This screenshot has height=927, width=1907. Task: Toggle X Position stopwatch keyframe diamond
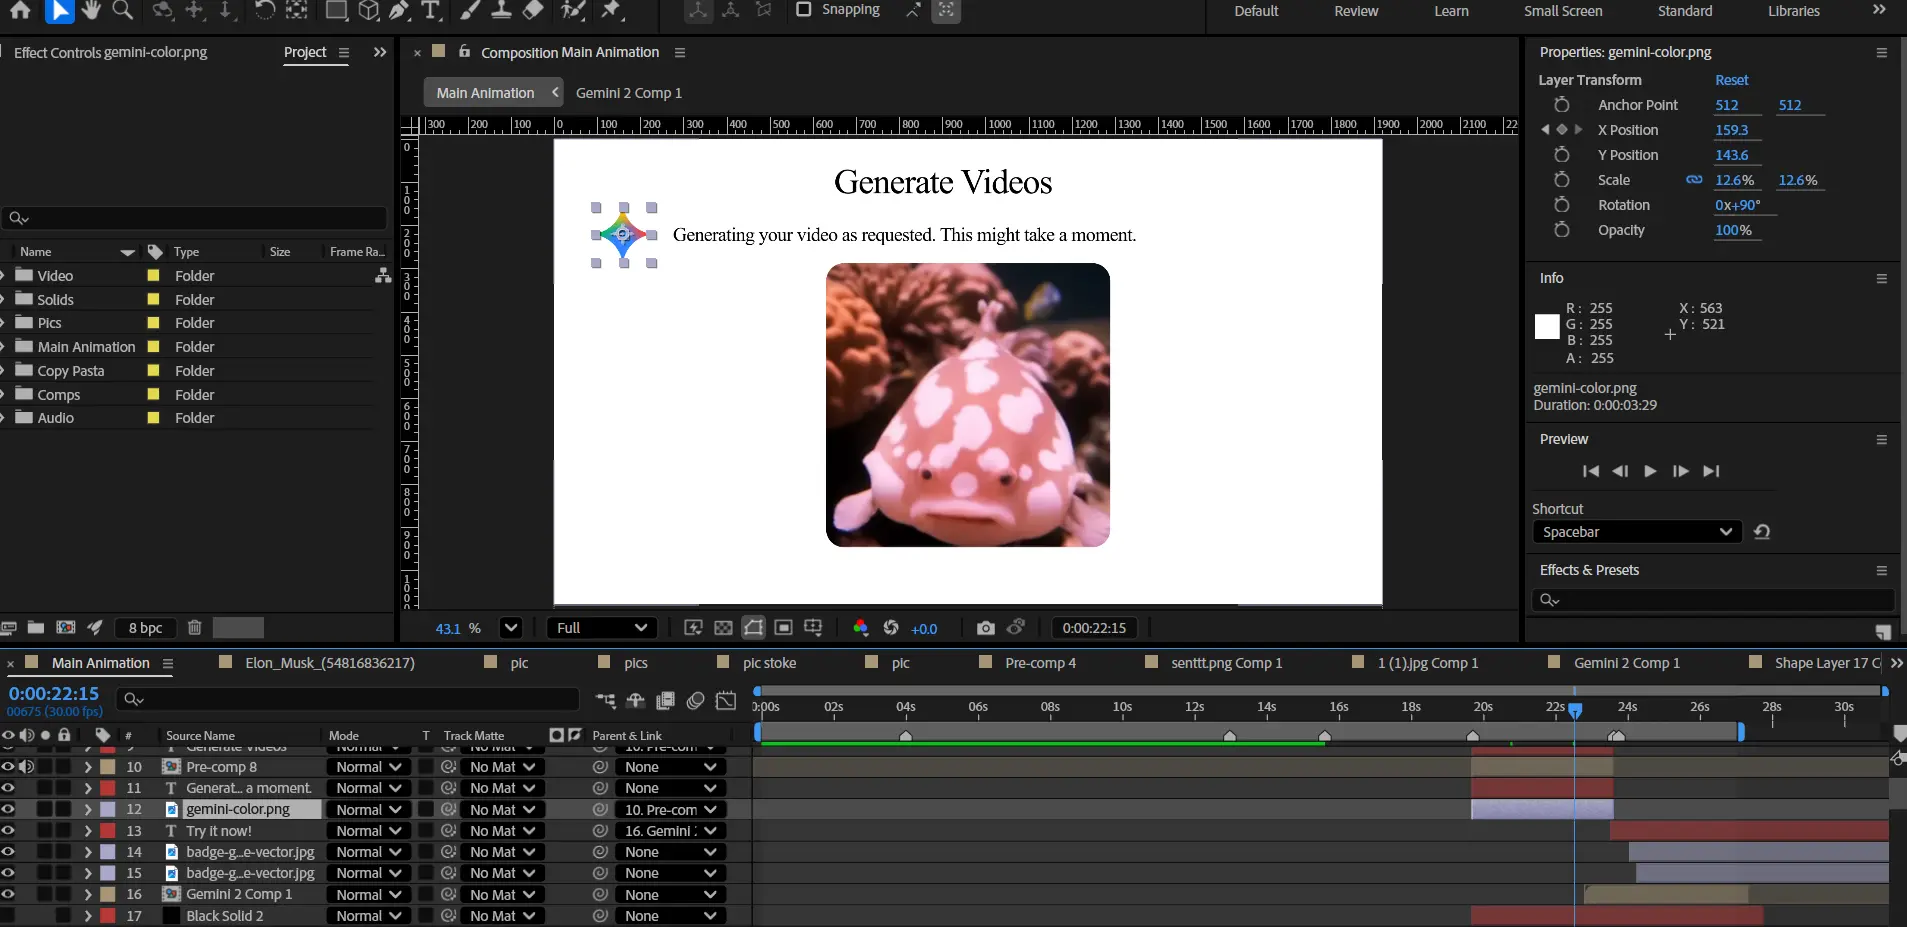point(1561,130)
